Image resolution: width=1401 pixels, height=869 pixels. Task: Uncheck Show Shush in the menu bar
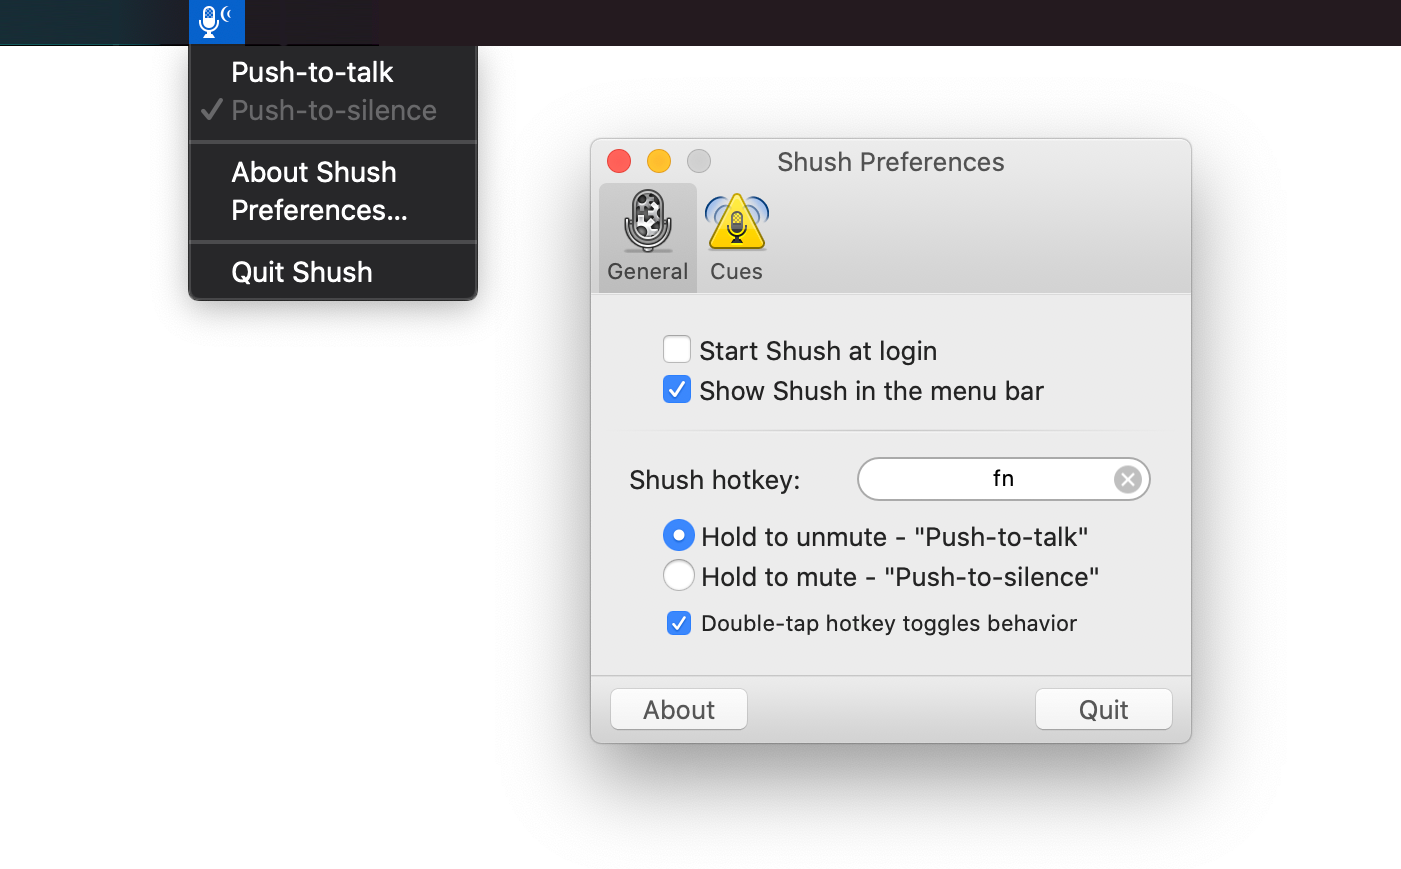coord(677,389)
